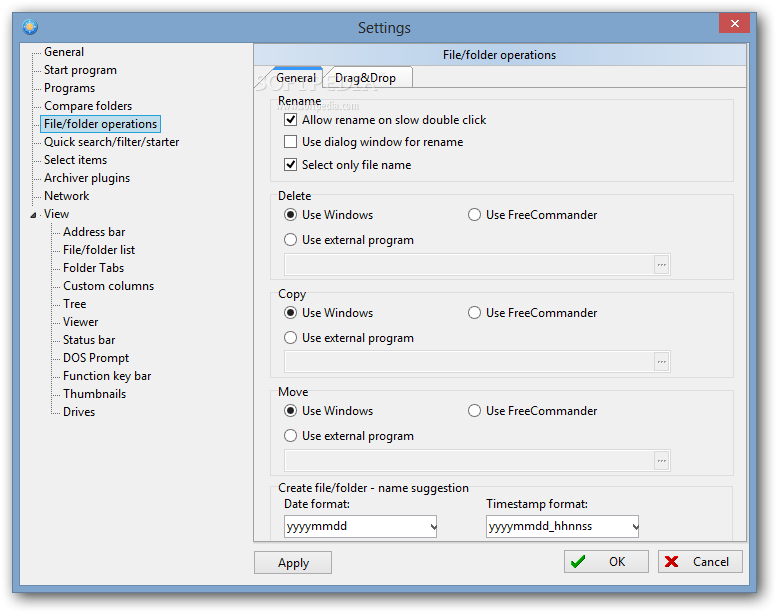This screenshot has width=777, height=613.
Task: Click the Copy external program path field
Action: pos(469,362)
